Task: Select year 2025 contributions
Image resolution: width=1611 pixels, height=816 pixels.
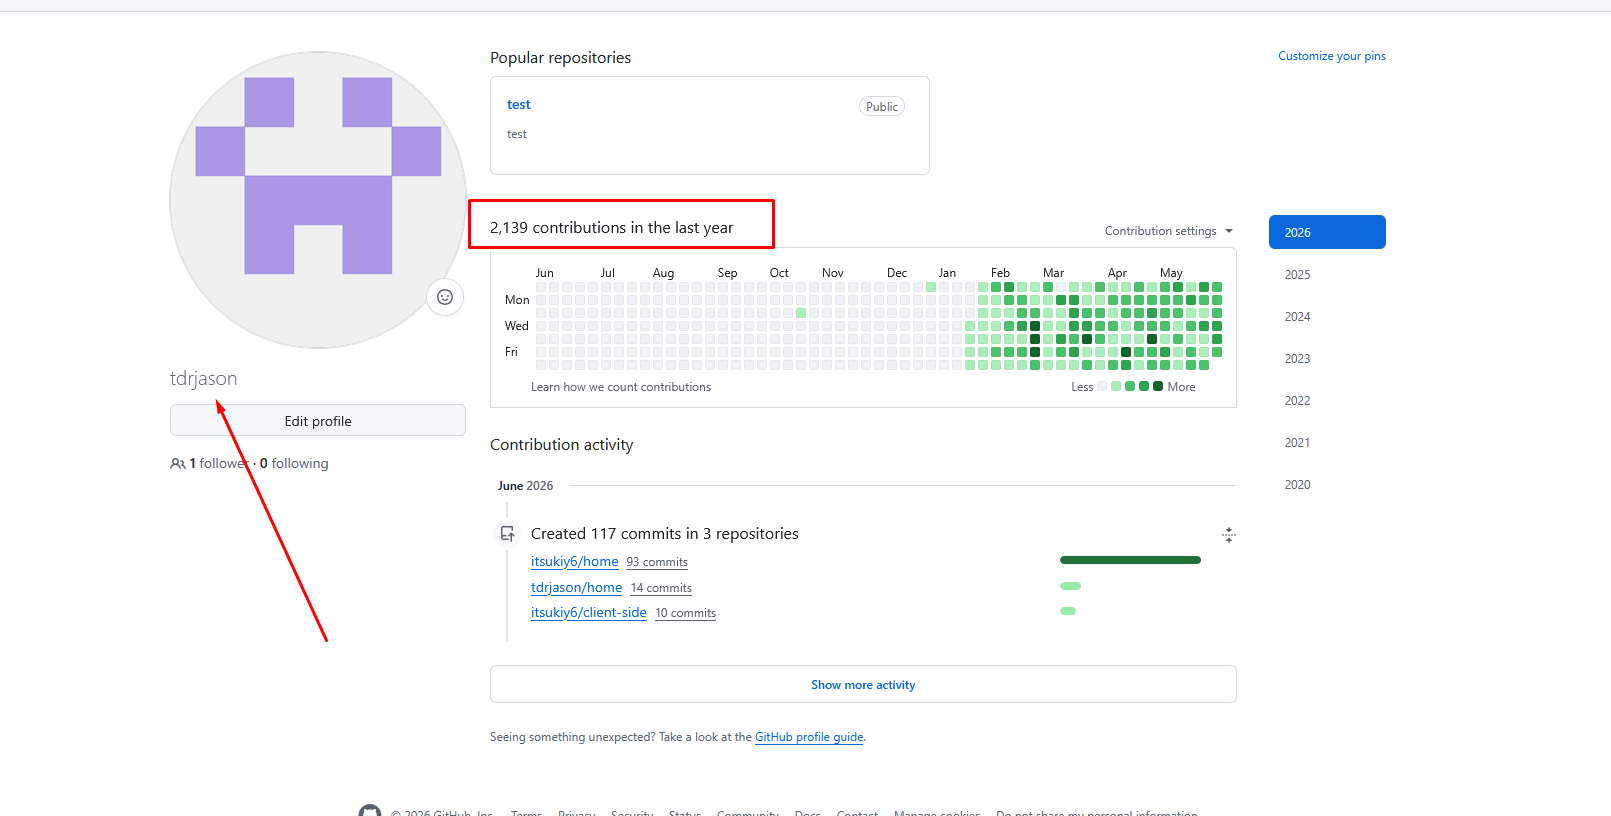Action: tap(1297, 274)
